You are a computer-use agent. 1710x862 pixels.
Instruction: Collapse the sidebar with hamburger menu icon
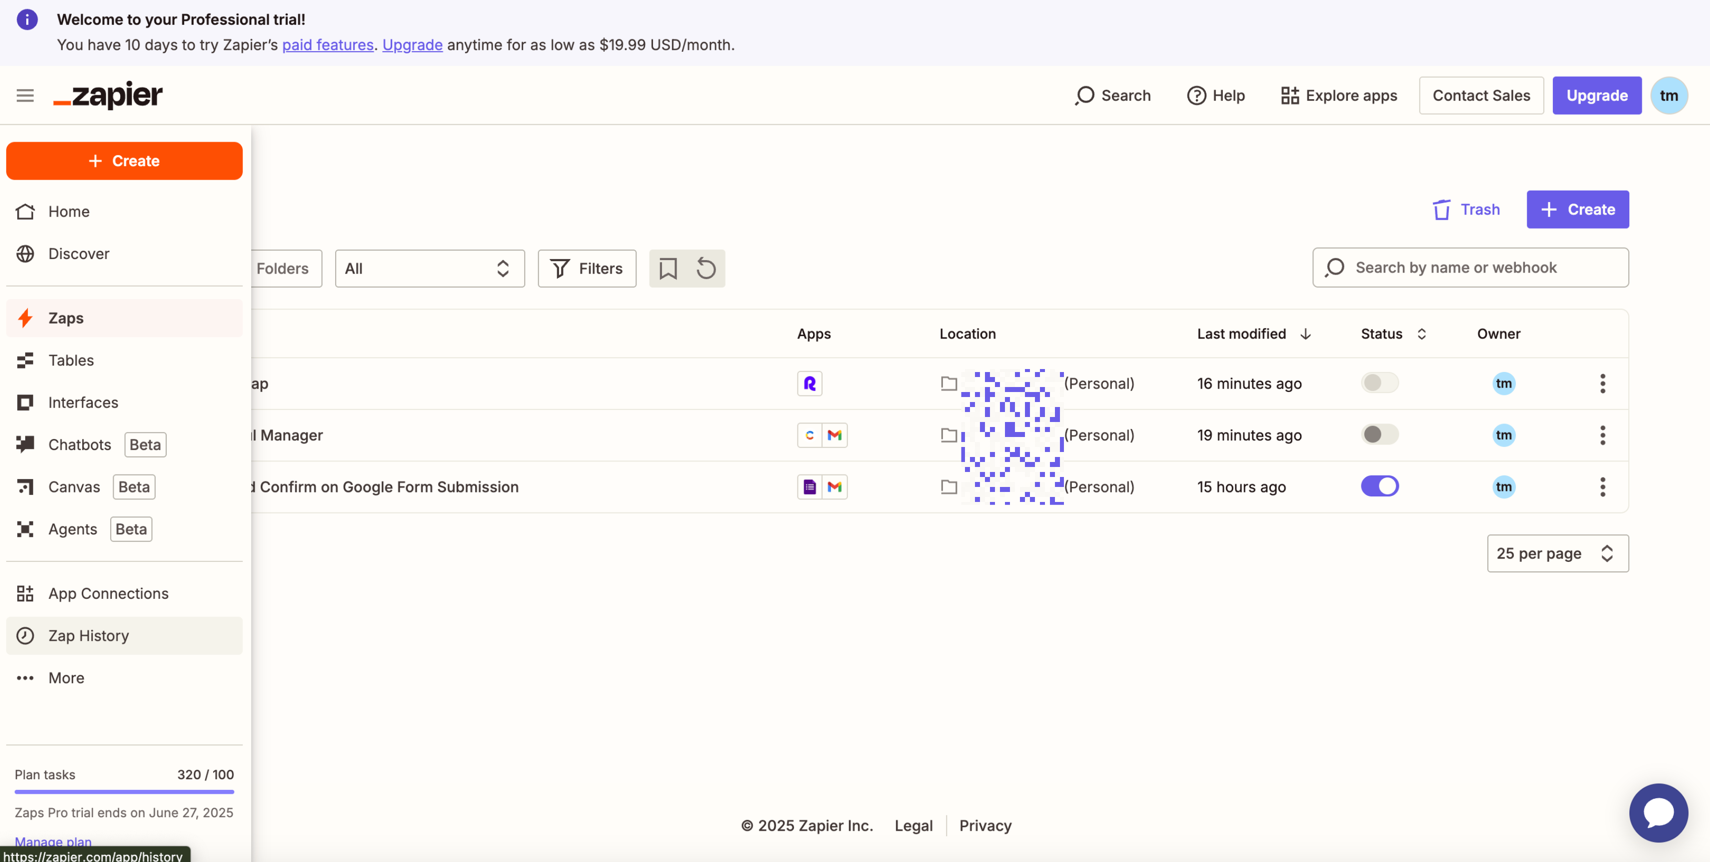tap(25, 96)
